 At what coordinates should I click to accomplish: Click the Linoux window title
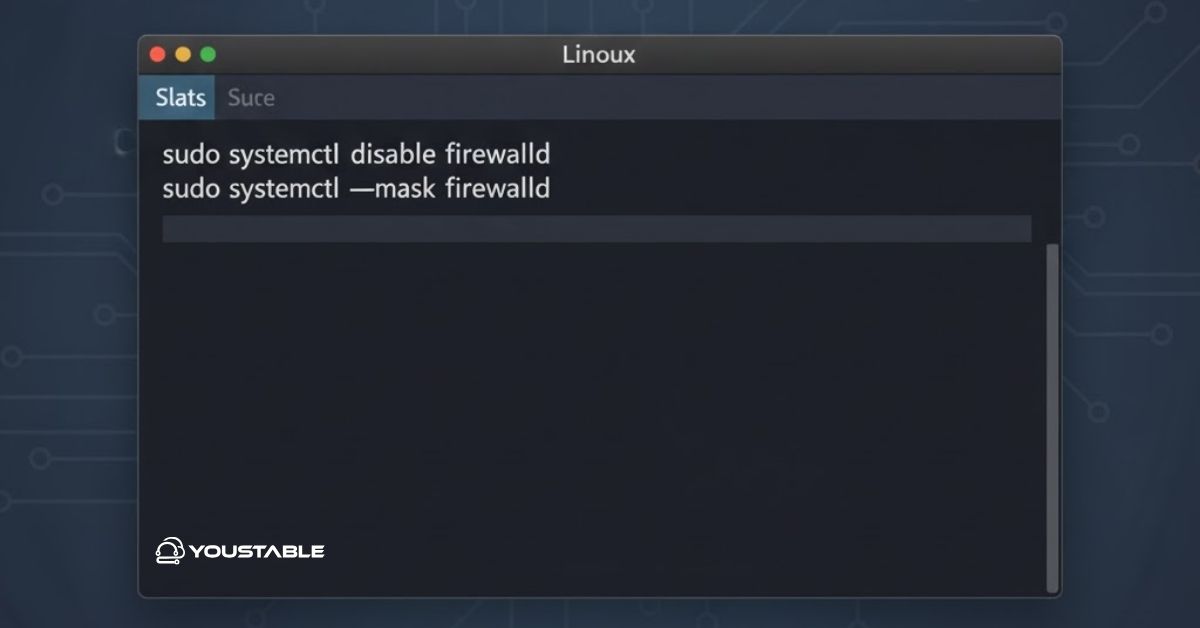[599, 55]
